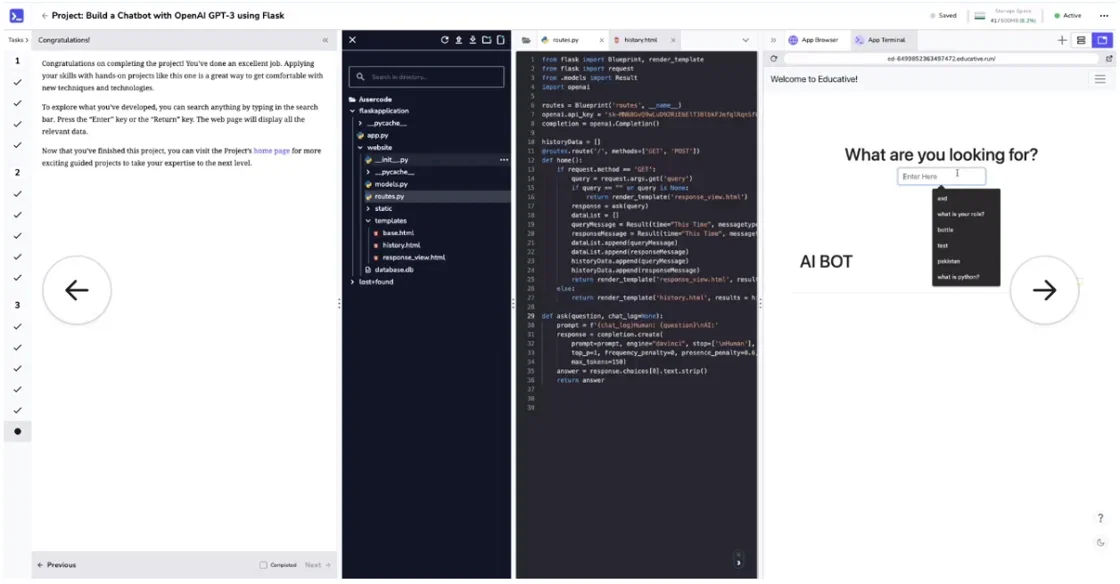
Task: Open the editor tabs overflow chevron
Action: click(x=745, y=40)
